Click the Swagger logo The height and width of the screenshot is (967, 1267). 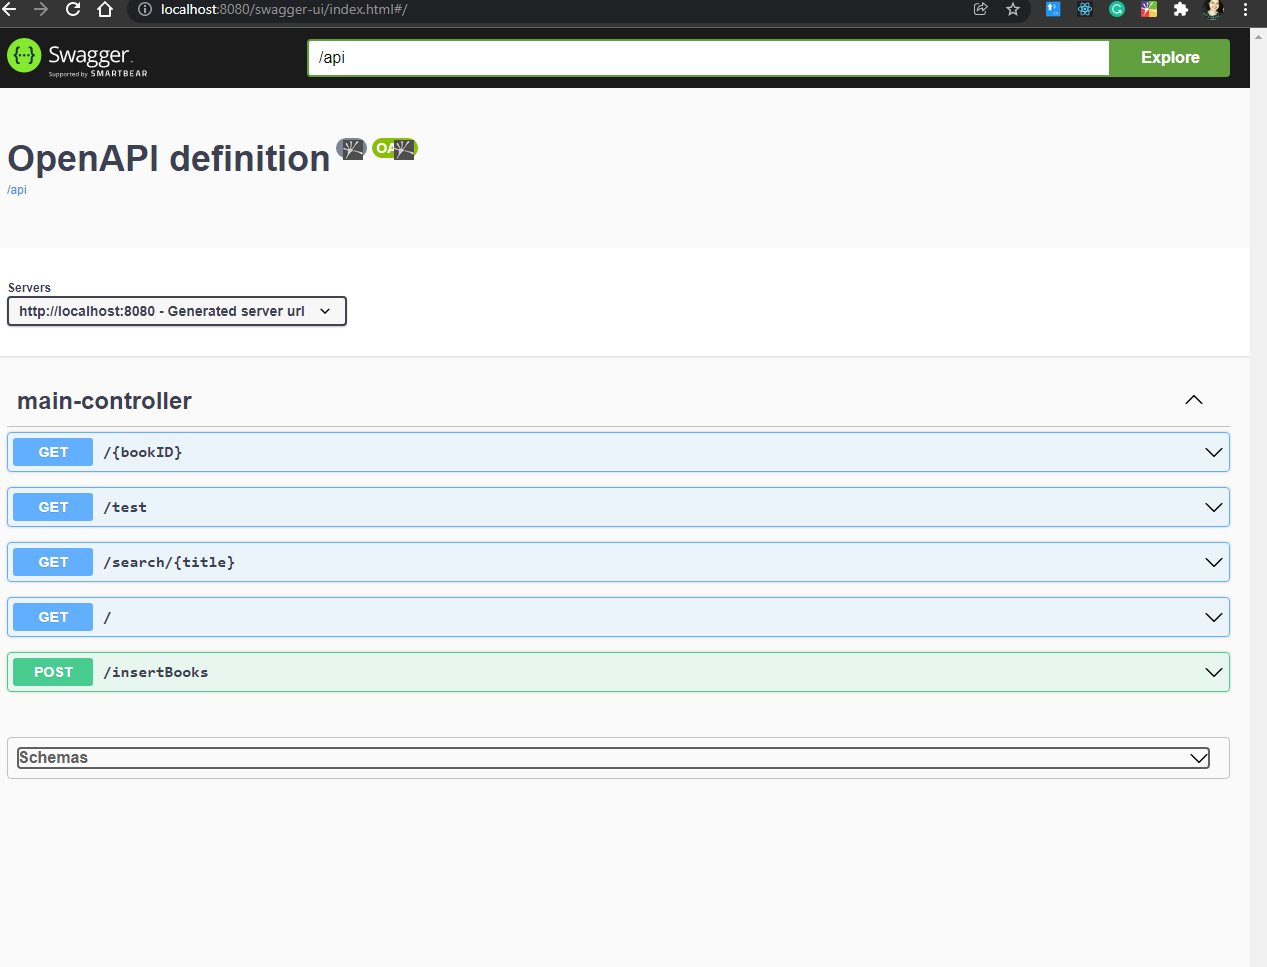tap(77, 58)
